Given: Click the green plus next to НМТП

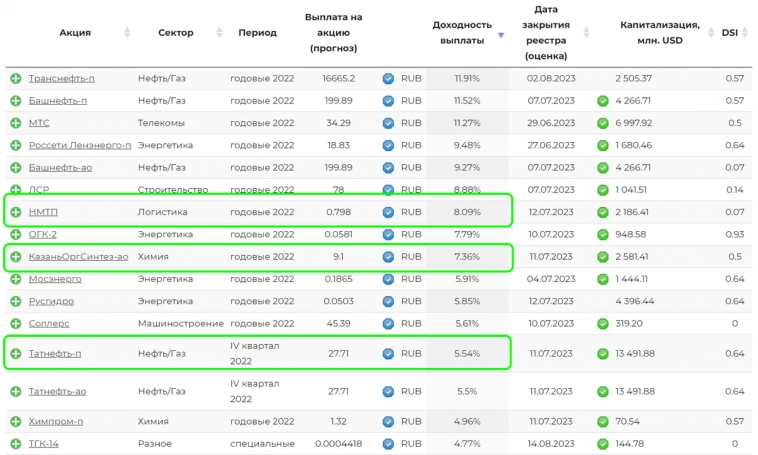Looking at the screenshot, I should [x=16, y=212].
